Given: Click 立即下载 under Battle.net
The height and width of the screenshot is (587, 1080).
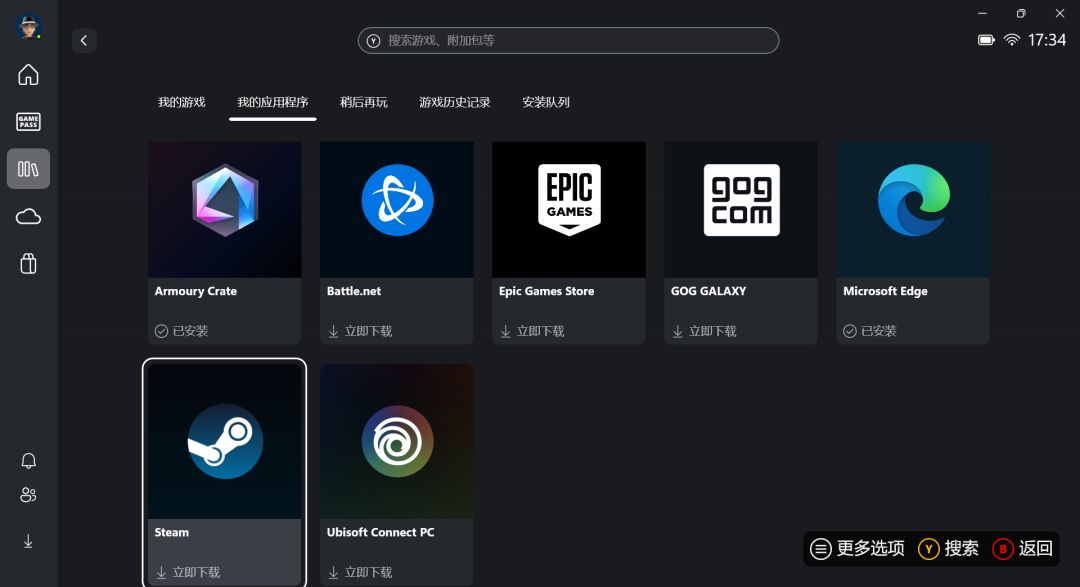Looking at the screenshot, I should point(360,331).
